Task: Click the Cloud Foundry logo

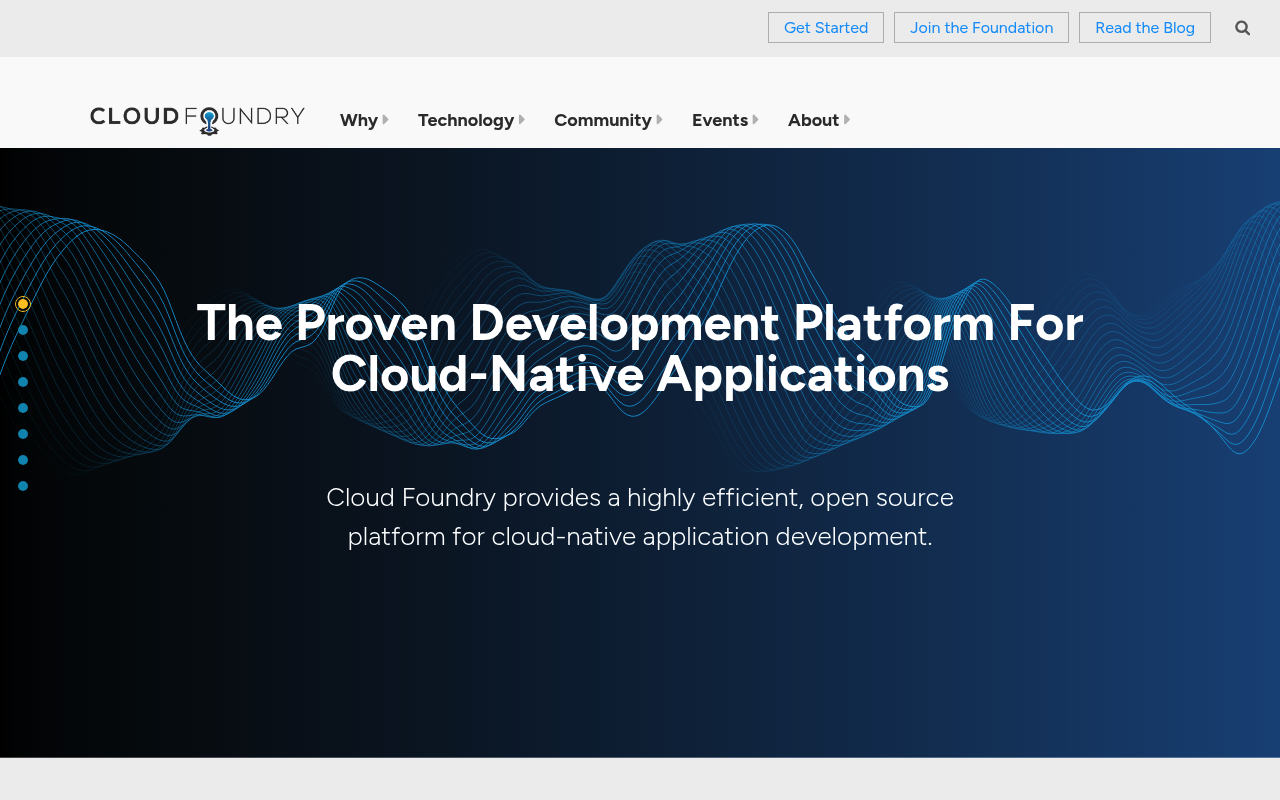Action: pos(197,119)
